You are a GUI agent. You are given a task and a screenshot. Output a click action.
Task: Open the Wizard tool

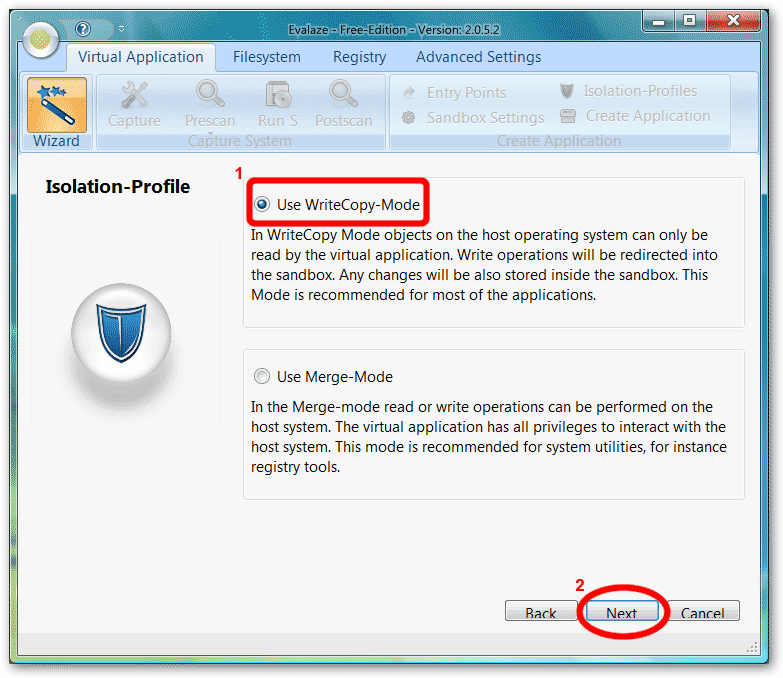pyautogui.click(x=56, y=112)
